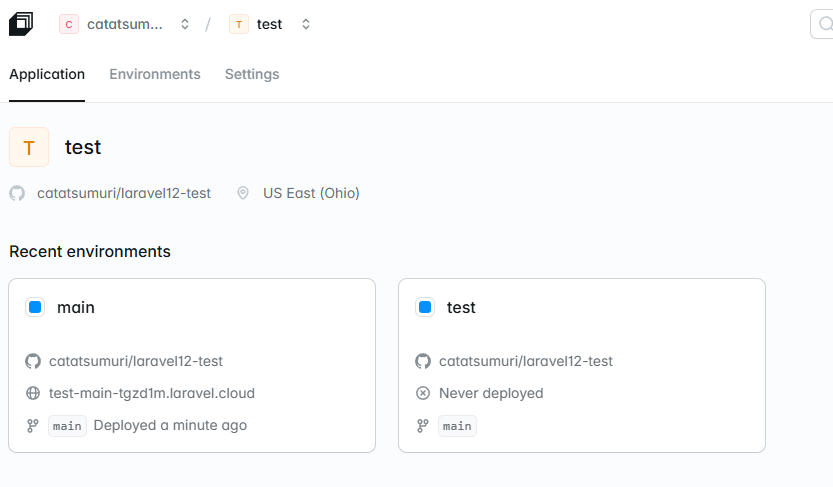Click blue status square on test environment
The height and width of the screenshot is (487, 833).
click(x=425, y=308)
